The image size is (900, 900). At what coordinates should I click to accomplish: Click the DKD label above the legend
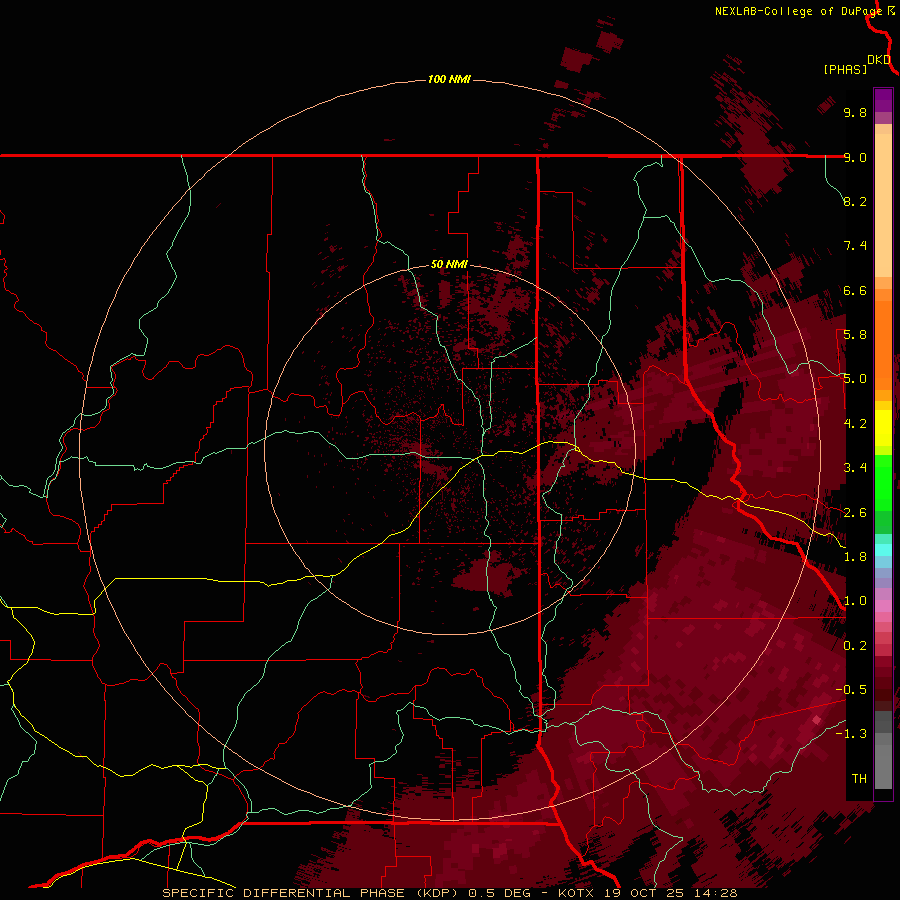click(x=879, y=59)
